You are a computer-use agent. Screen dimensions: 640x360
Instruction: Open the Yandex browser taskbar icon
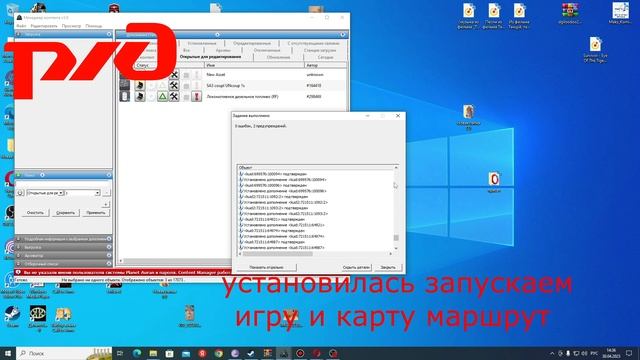[x=202, y=353]
